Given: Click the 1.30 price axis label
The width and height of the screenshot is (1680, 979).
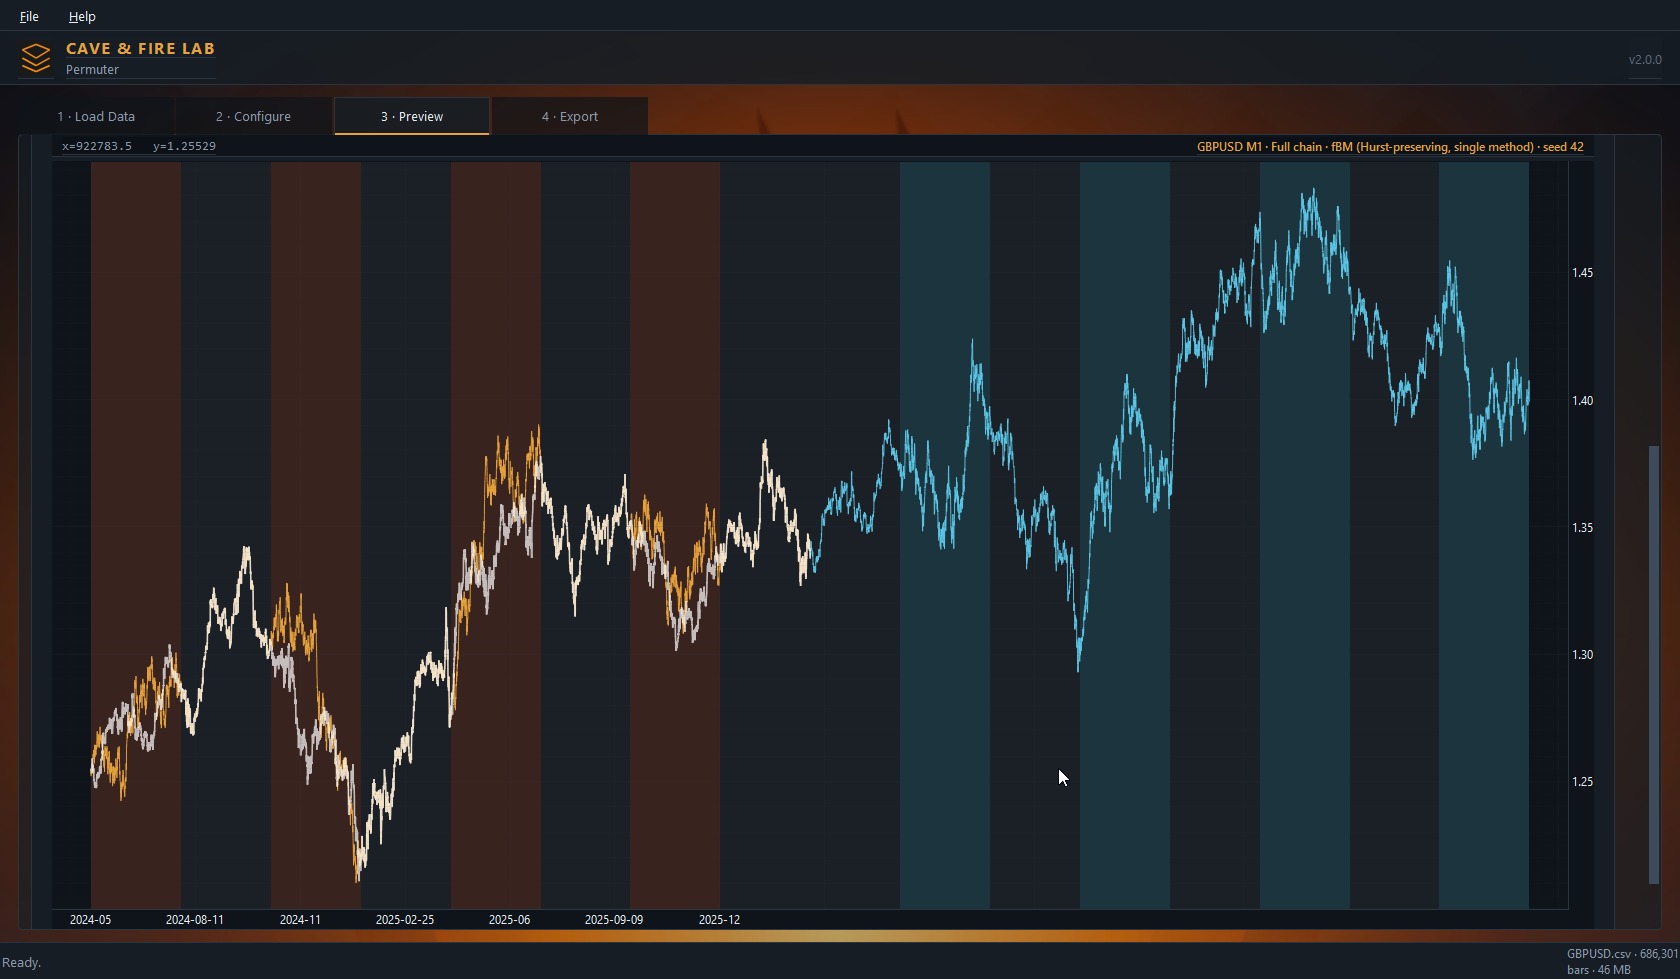Looking at the screenshot, I should point(1582,654).
